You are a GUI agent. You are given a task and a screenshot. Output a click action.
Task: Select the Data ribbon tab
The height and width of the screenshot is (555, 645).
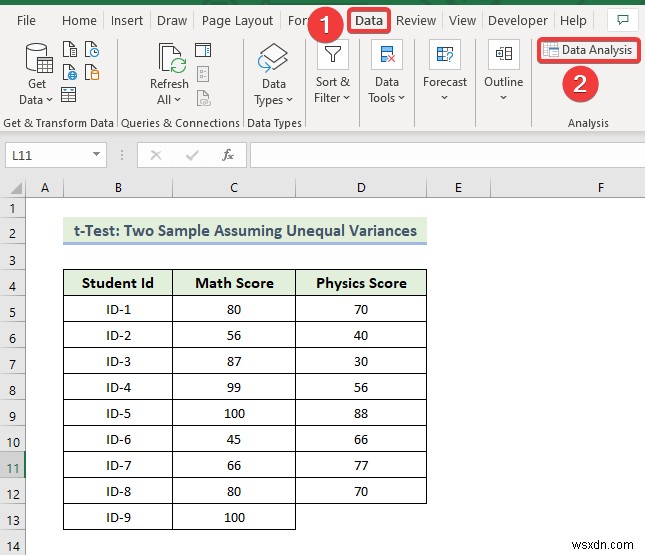(369, 20)
